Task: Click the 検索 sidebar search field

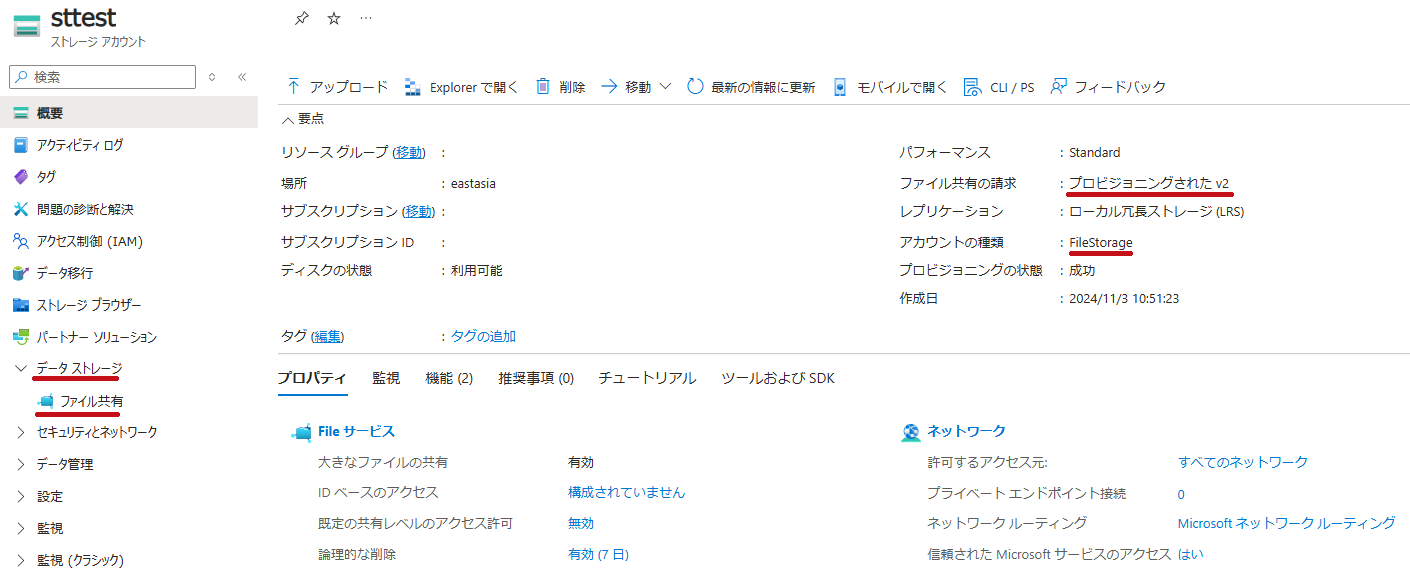Action: tap(102, 77)
